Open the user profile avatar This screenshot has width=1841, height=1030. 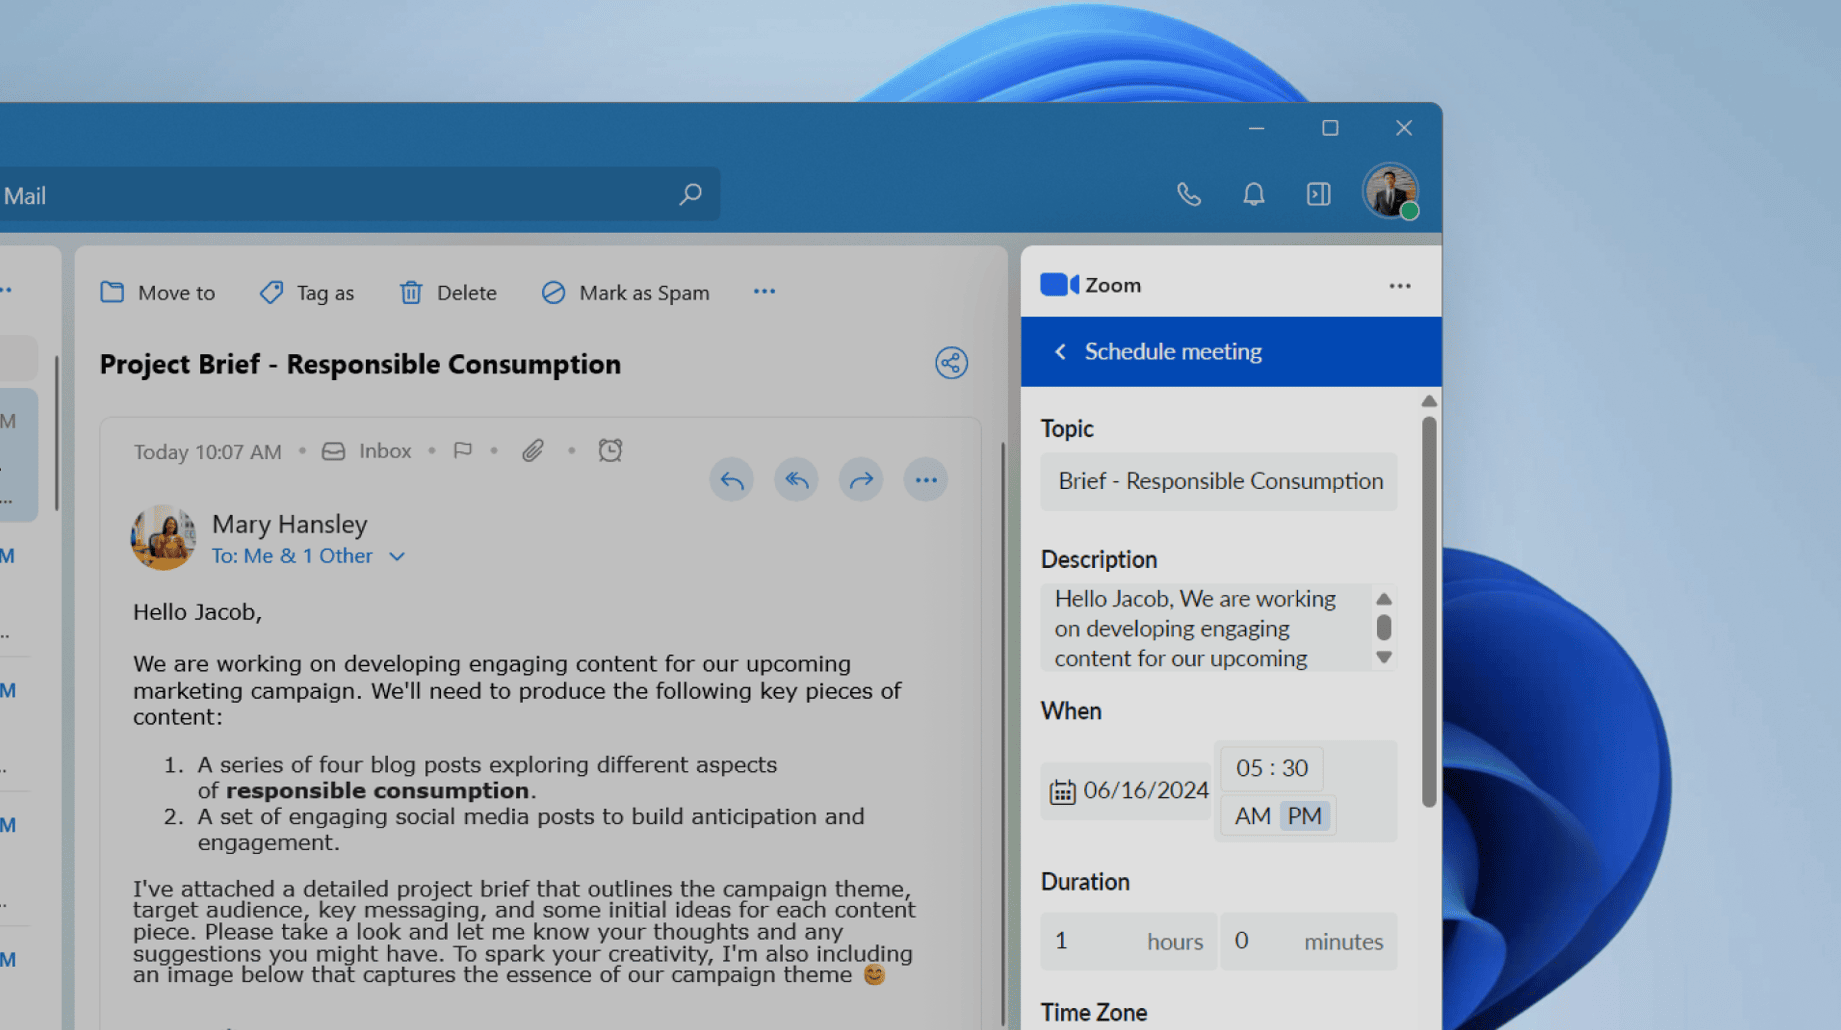click(1391, 191)
